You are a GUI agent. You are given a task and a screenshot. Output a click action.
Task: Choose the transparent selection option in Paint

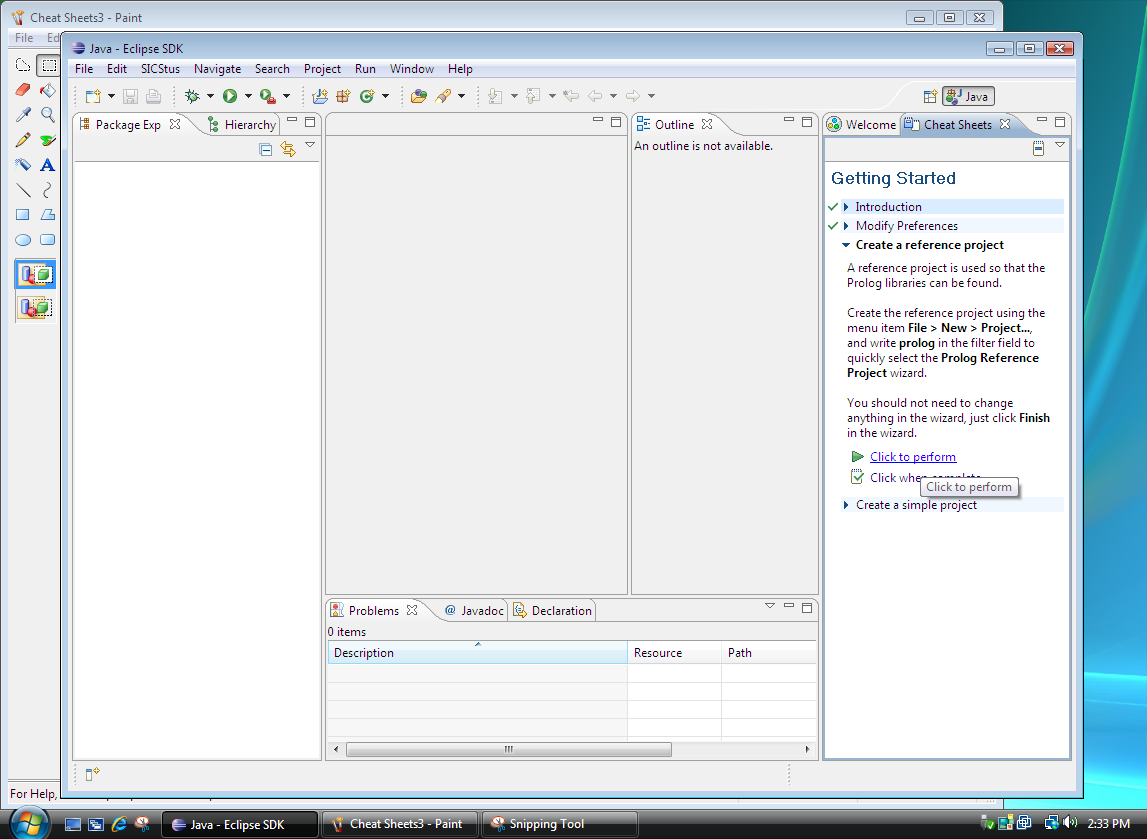tap(35, 307)
